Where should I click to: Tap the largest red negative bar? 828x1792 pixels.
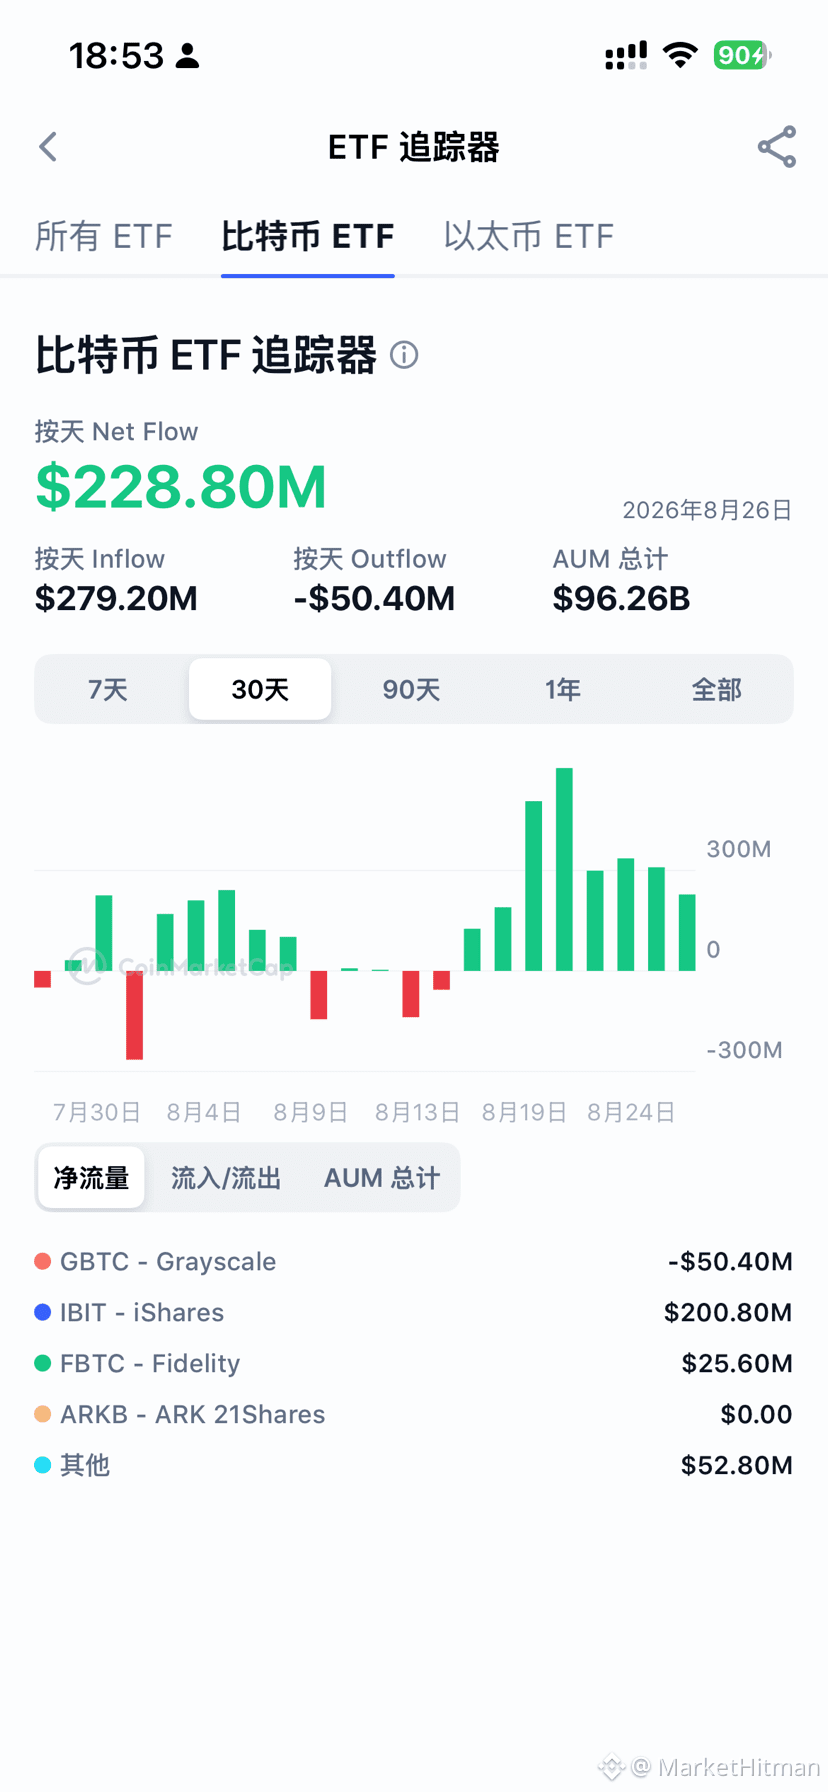(x=134, y=1015)
